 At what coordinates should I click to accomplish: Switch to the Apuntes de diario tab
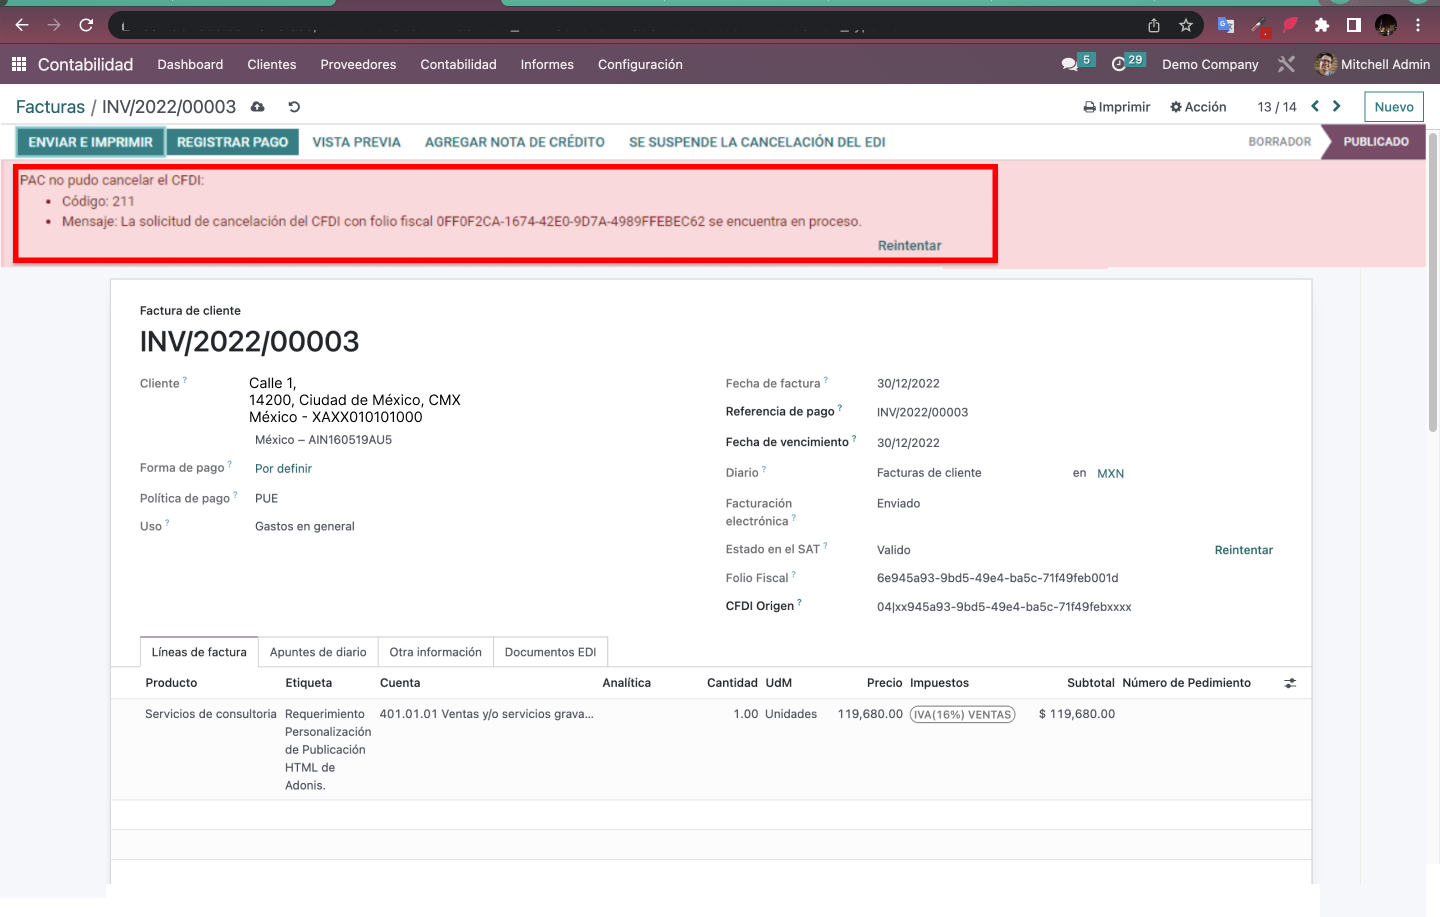pos(318,652)
